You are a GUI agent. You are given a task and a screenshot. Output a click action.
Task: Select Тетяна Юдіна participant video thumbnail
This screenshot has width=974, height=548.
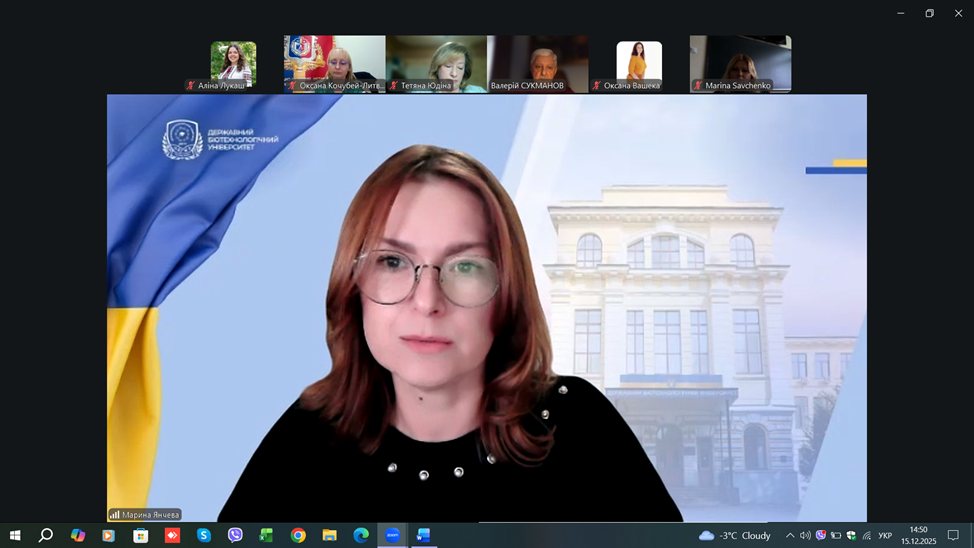tap(436, 64)
